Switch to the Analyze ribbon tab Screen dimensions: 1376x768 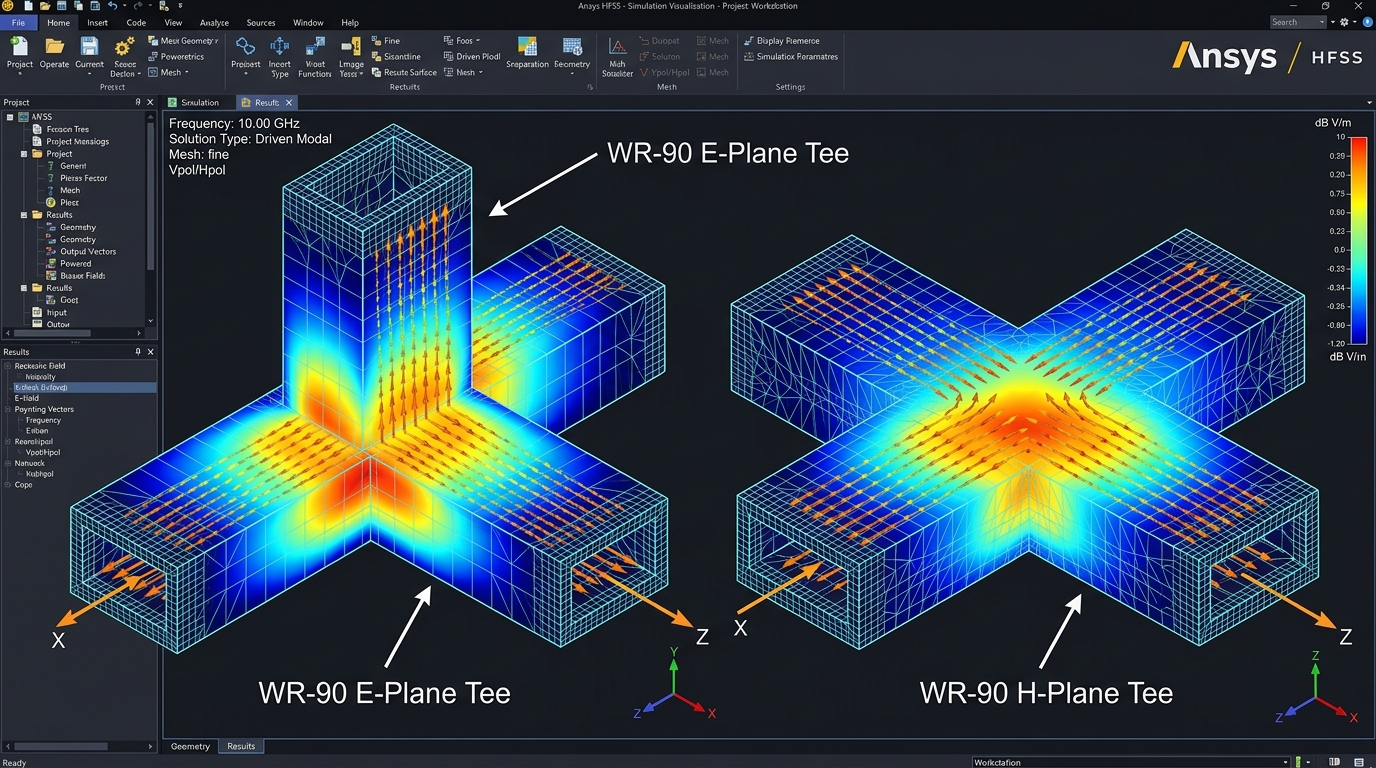coord(214,22)
